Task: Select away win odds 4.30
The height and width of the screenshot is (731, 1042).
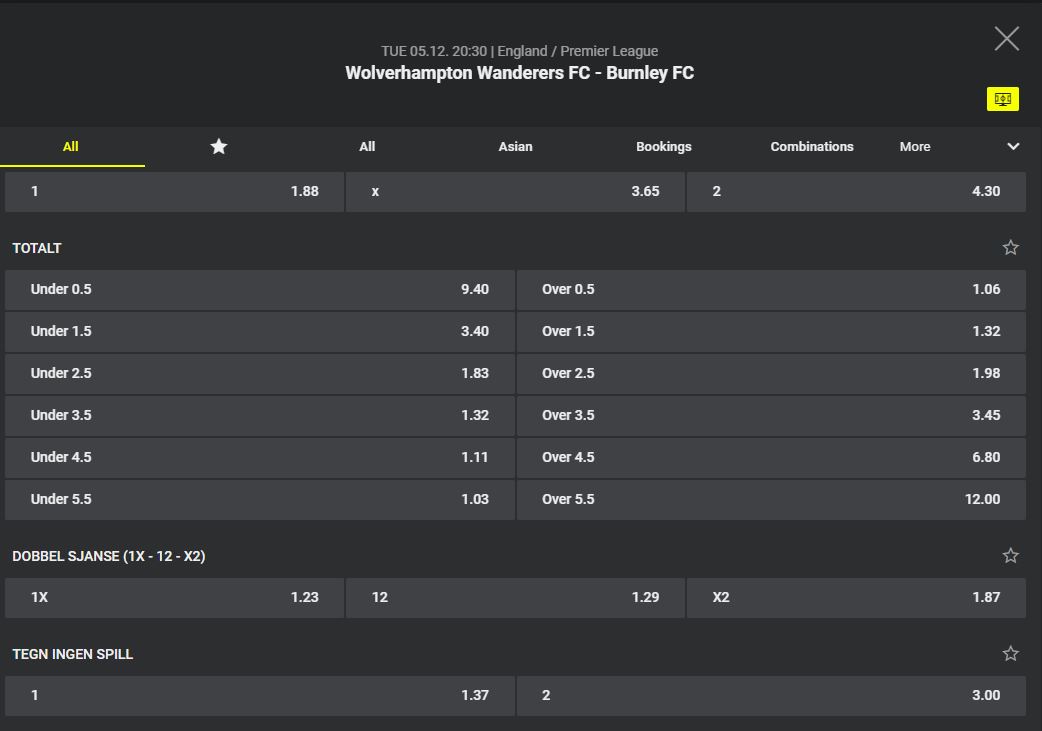Action: coord(856,191)
